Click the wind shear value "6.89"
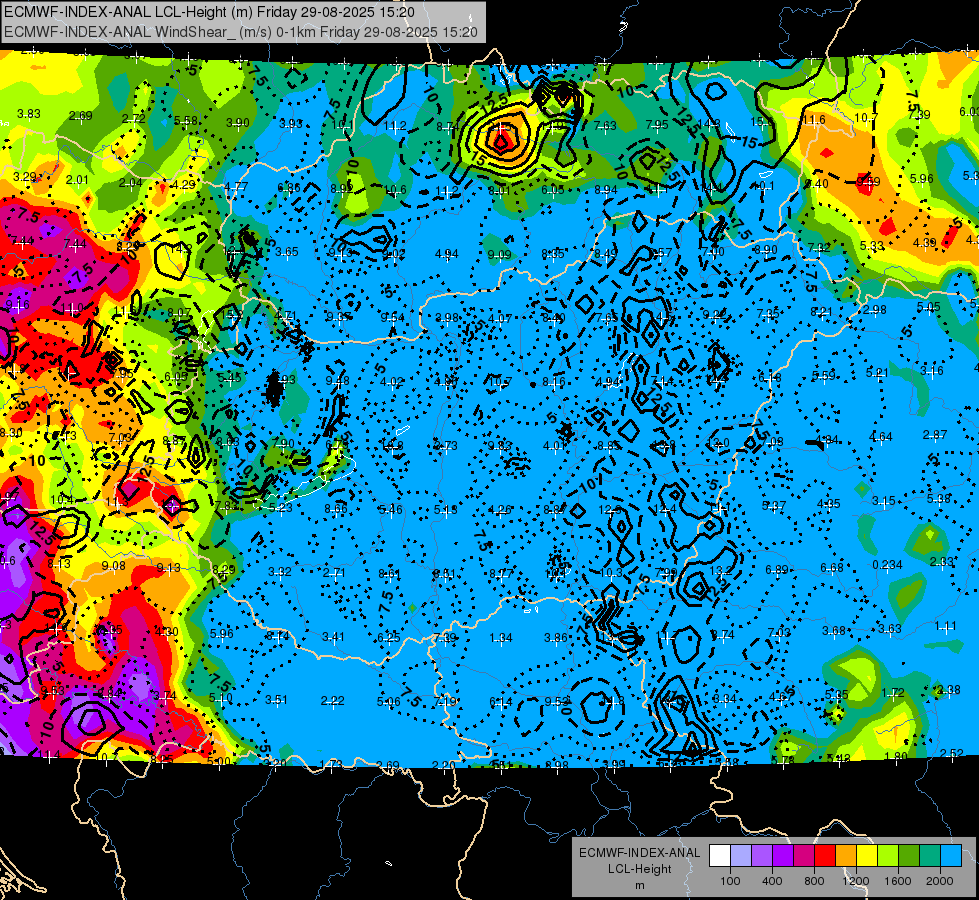Viewport: 979px width, 900px height. click(777, 570)
